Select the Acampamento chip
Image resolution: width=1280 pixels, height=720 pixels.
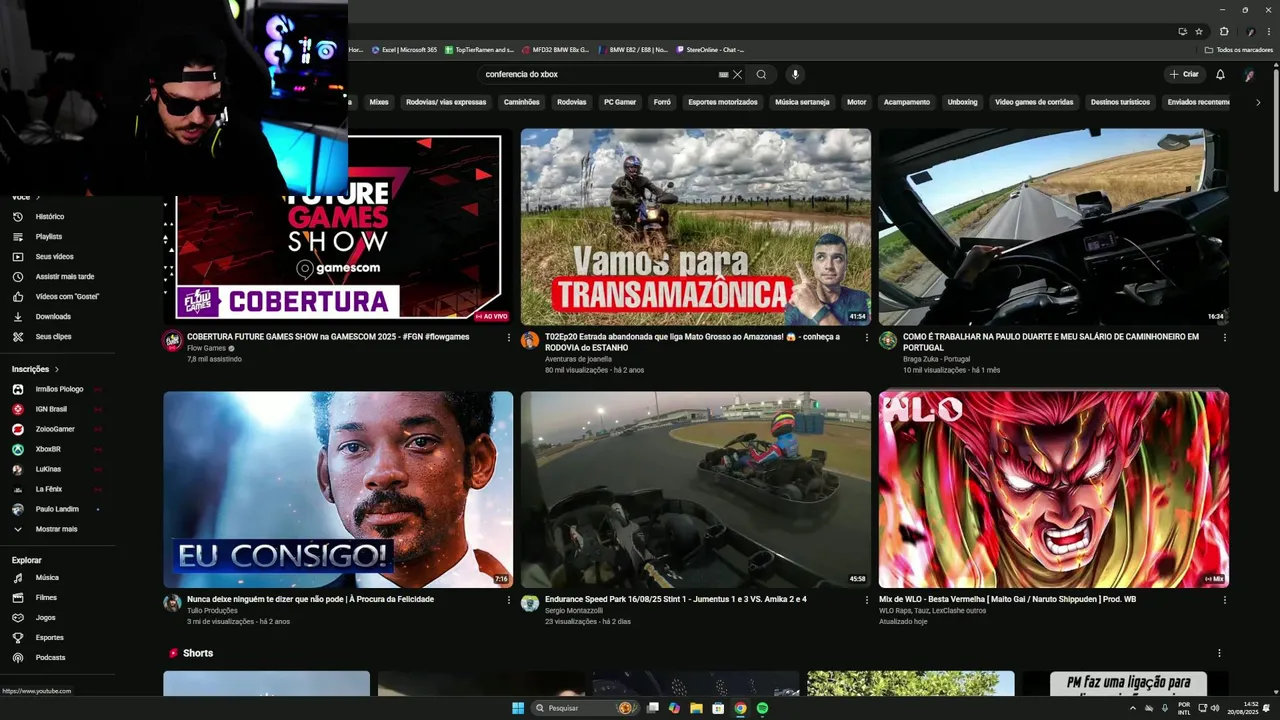click(x=906, y=102)
